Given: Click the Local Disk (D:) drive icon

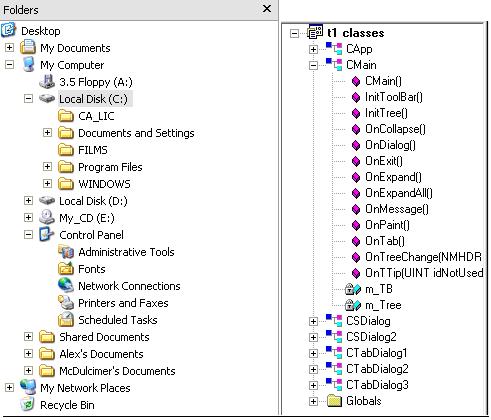Looking at the screenshot, I should [47, 200].
